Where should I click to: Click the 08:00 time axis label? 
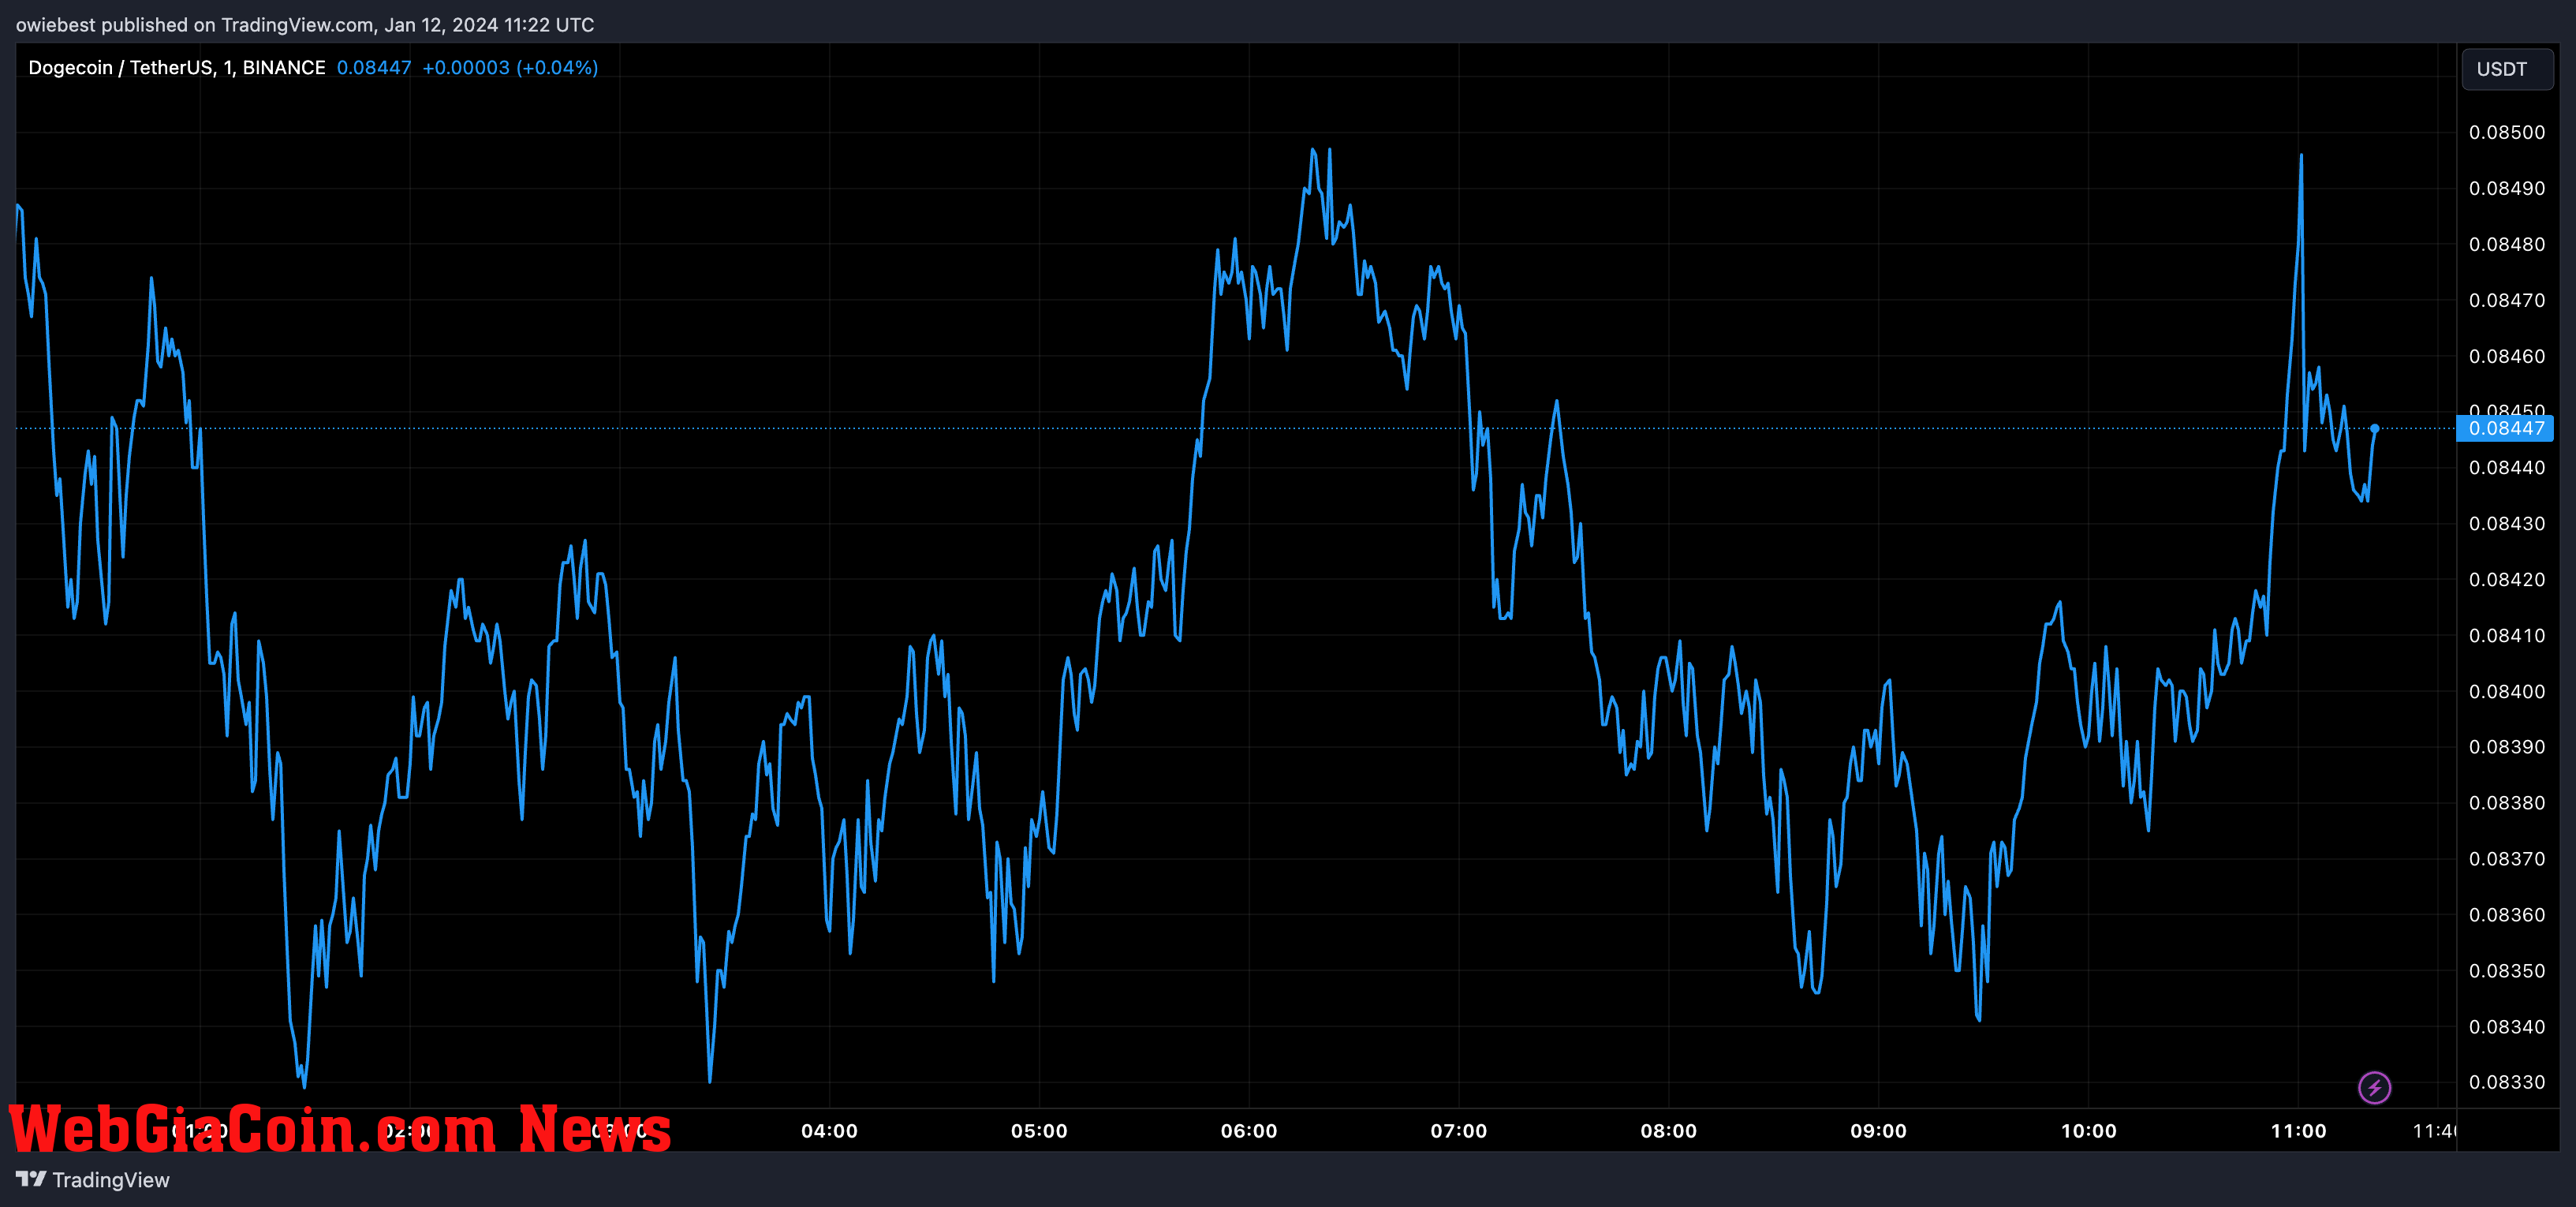(x=1669, y=1131)
